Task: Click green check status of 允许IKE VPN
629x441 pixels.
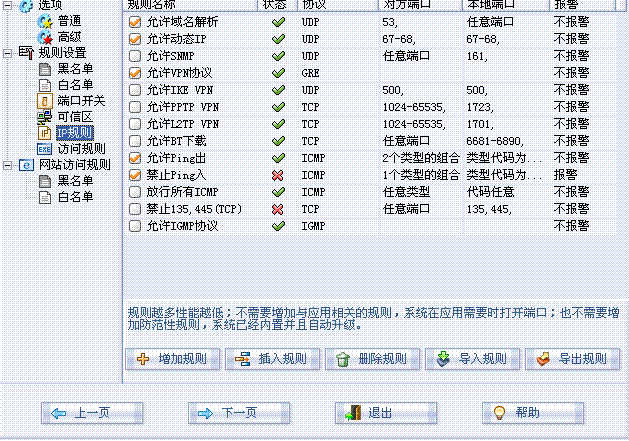Action: 278,90
